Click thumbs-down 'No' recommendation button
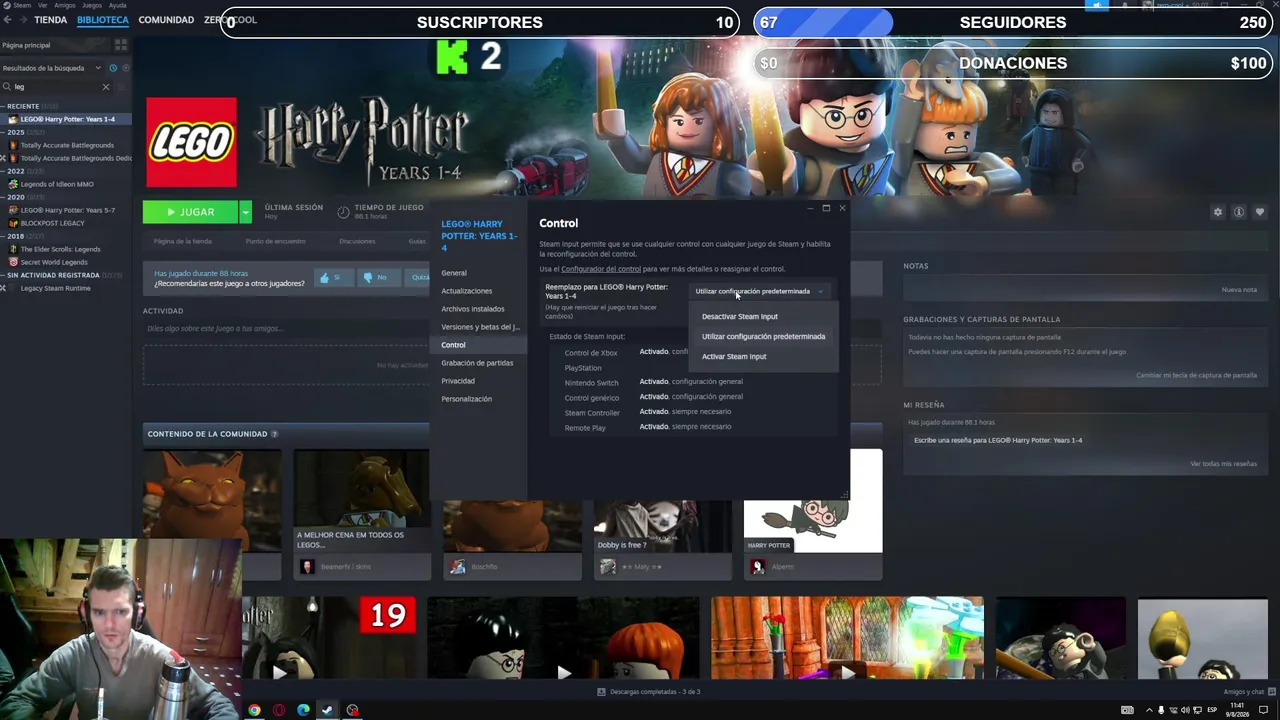Image resolution: width=1280 pixels, height=720 pixels. coord(377,277)
